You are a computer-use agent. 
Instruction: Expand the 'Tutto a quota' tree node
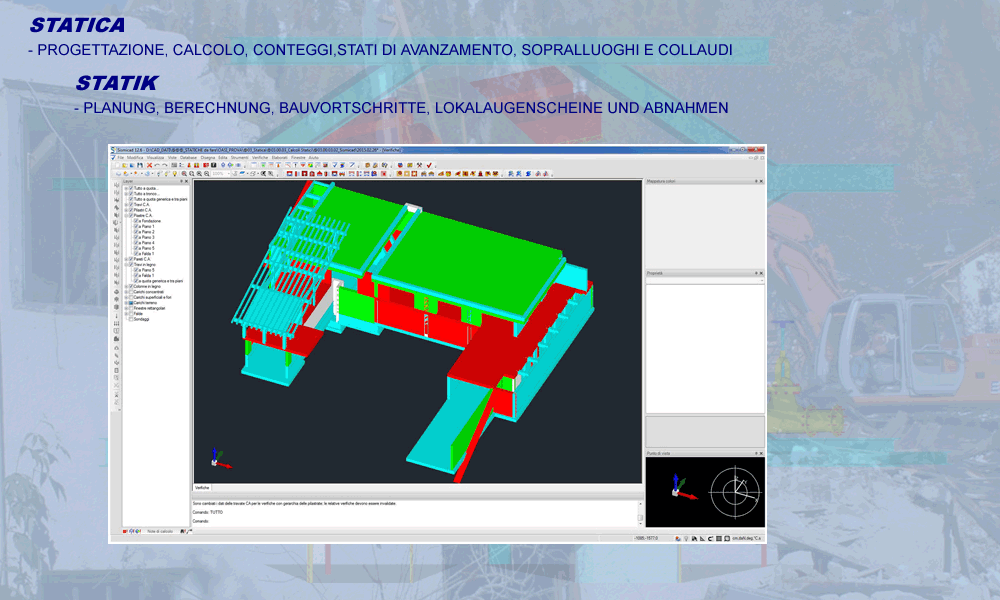point(126,188)
